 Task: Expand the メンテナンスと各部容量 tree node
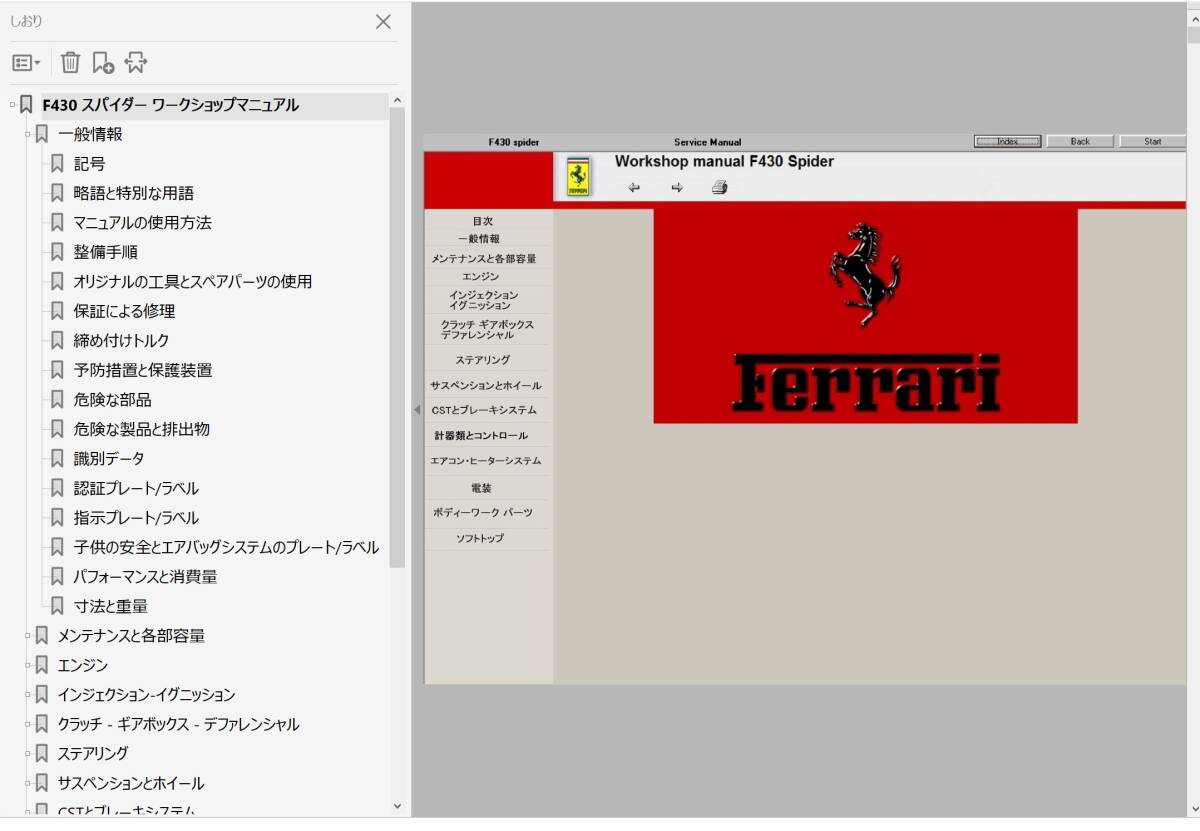(x=28, y=636)
